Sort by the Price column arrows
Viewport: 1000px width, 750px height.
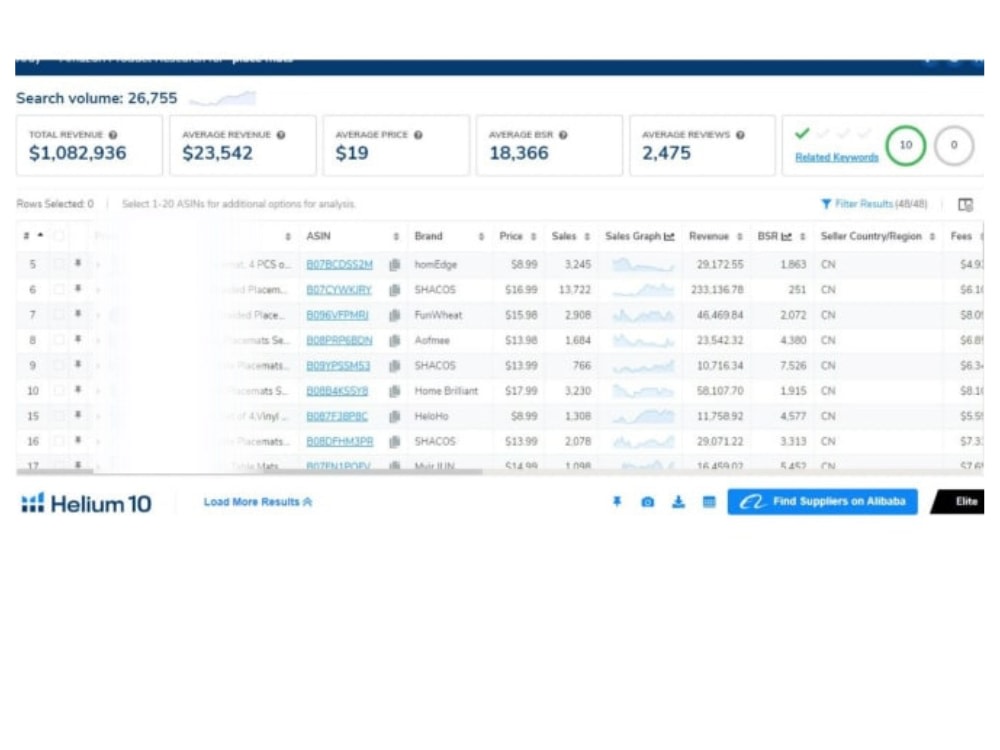click(x=534, y=237)
